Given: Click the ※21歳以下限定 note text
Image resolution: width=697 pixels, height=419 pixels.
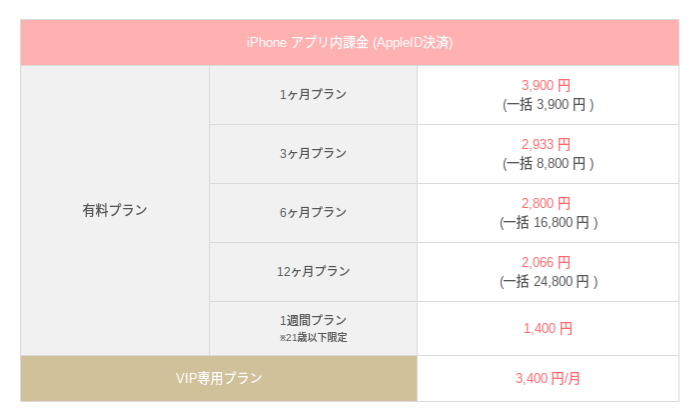Looking at the screenshot, I should (x=313, y=338).
